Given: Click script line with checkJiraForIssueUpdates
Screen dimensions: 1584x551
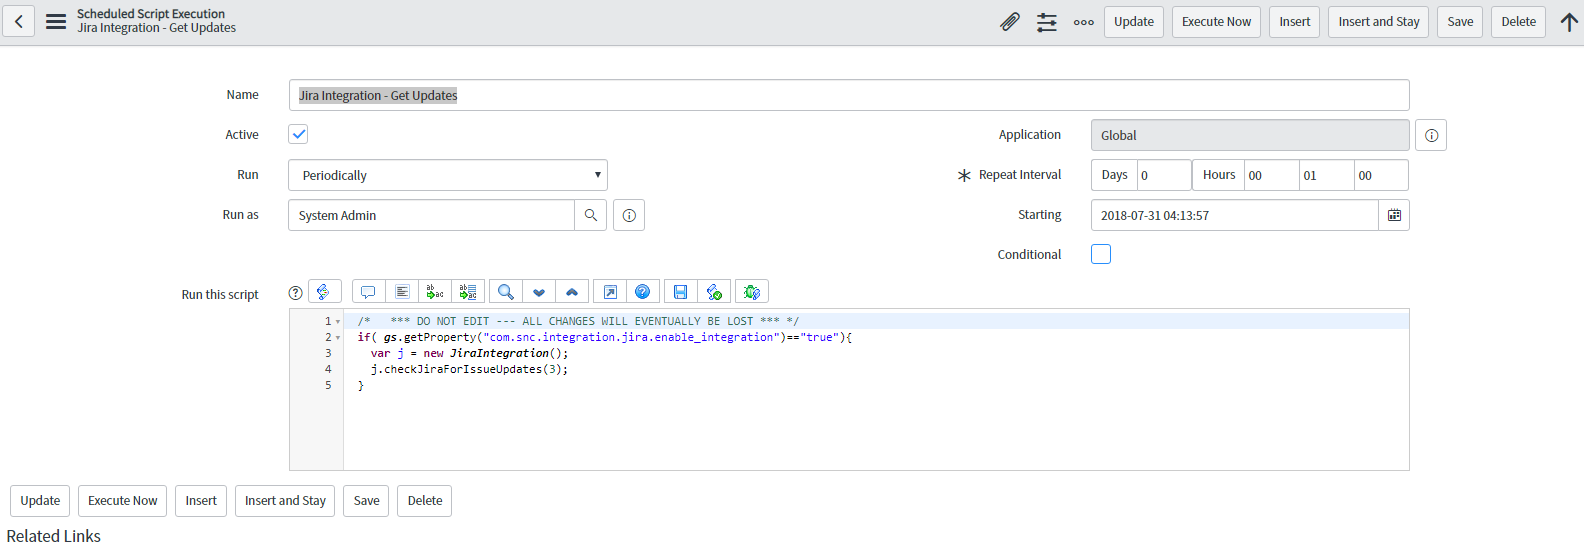Looking at the screenshot, I should click(469, 369).
